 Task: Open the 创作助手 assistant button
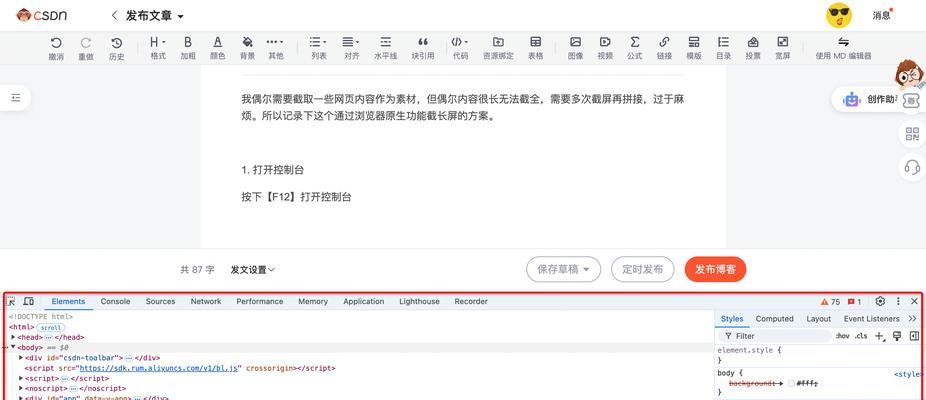866,99
